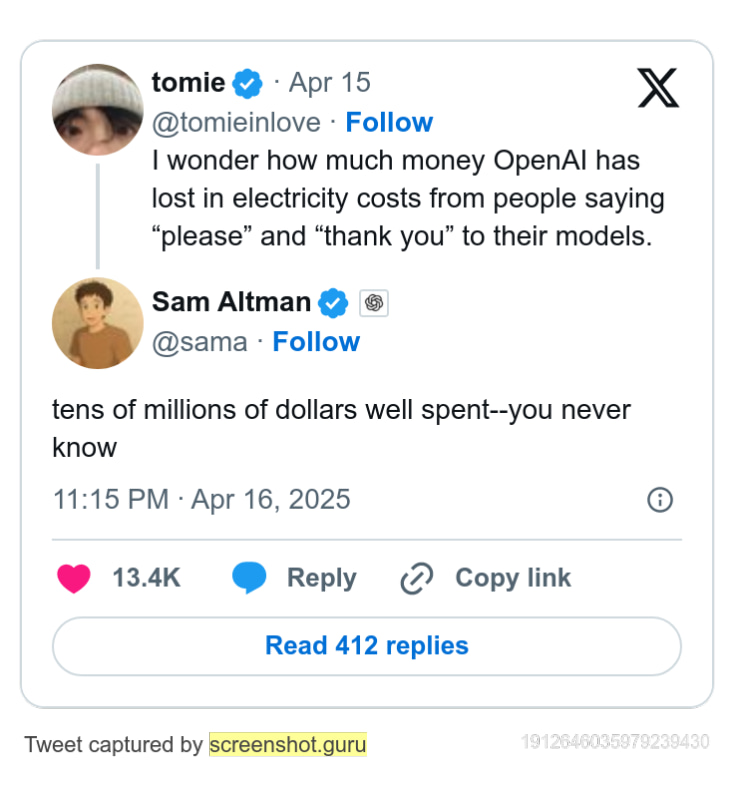Click the blue reply speech bubble icon
734x800 pixels.
point(249,578)
